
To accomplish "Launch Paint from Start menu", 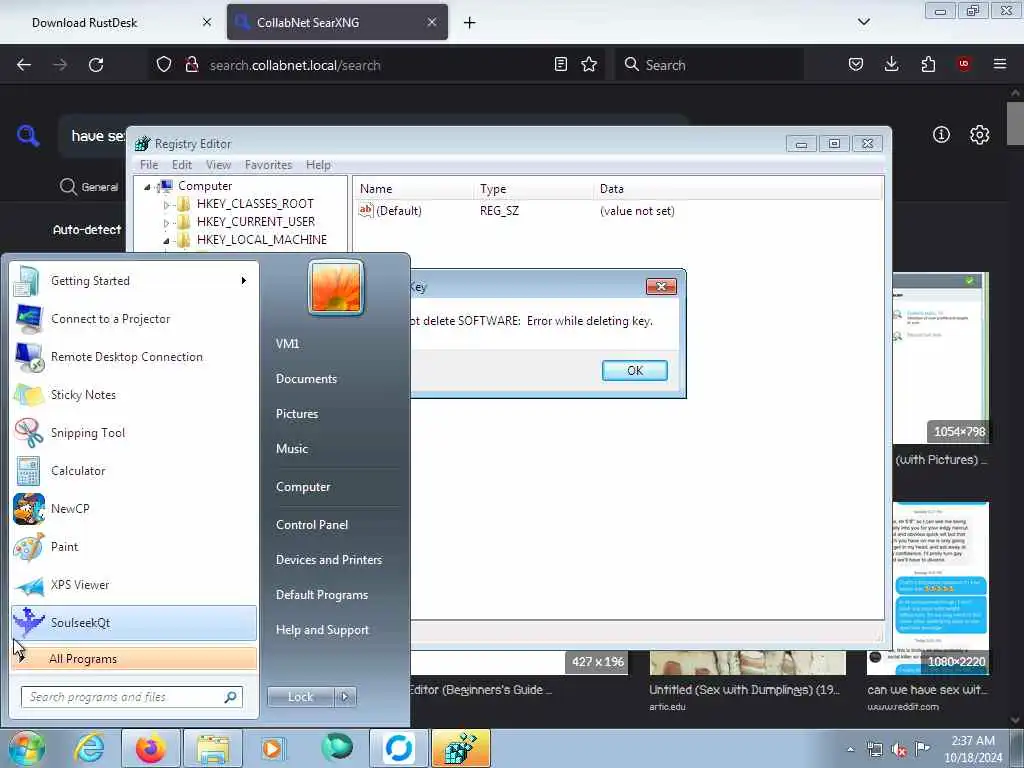I will click(134, 547).
